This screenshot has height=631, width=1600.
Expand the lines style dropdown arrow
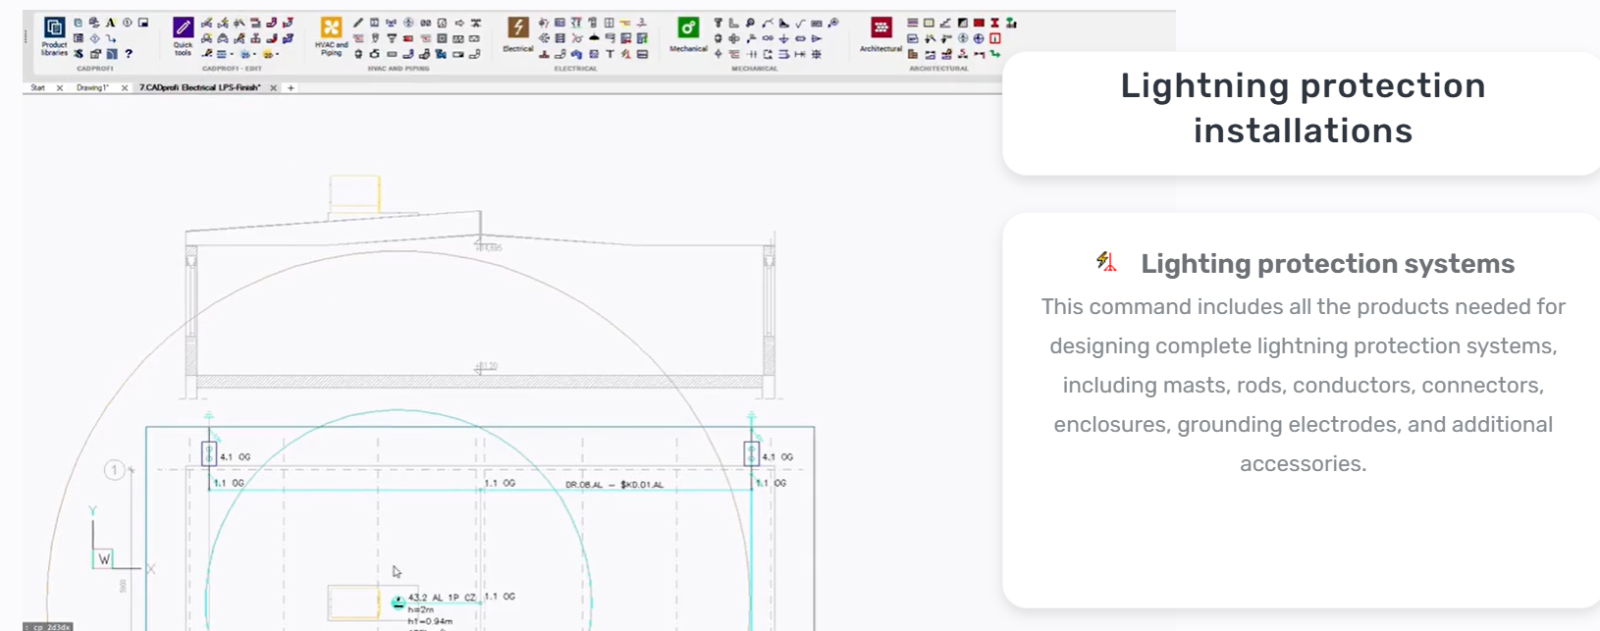(232, 54)
